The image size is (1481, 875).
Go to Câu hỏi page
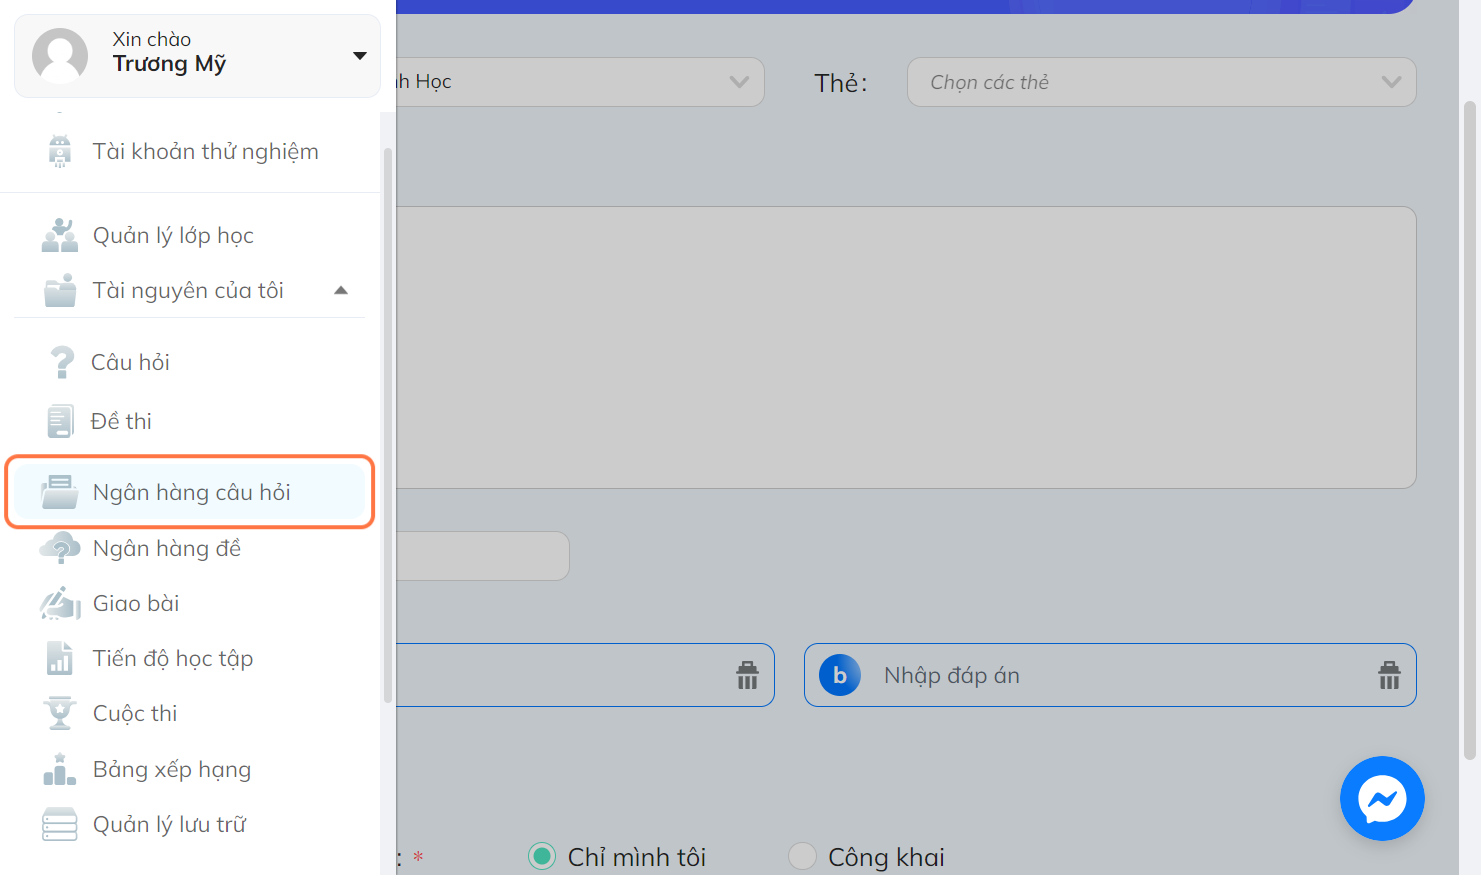click(130, 362)
